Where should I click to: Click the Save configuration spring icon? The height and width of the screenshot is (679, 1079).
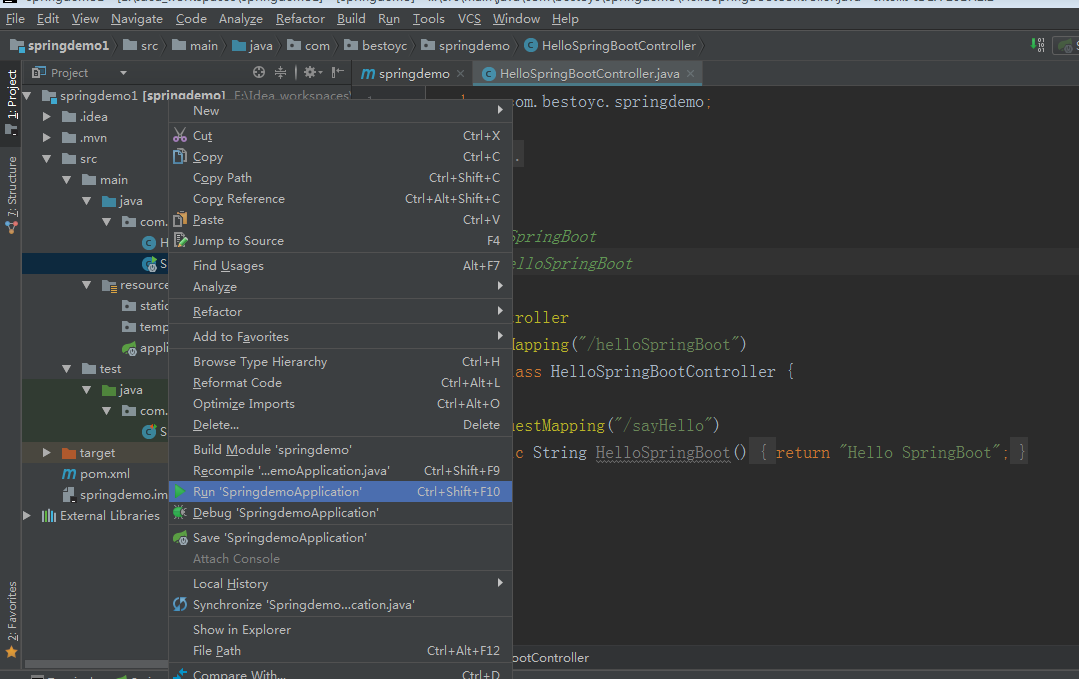coord(180,537)
